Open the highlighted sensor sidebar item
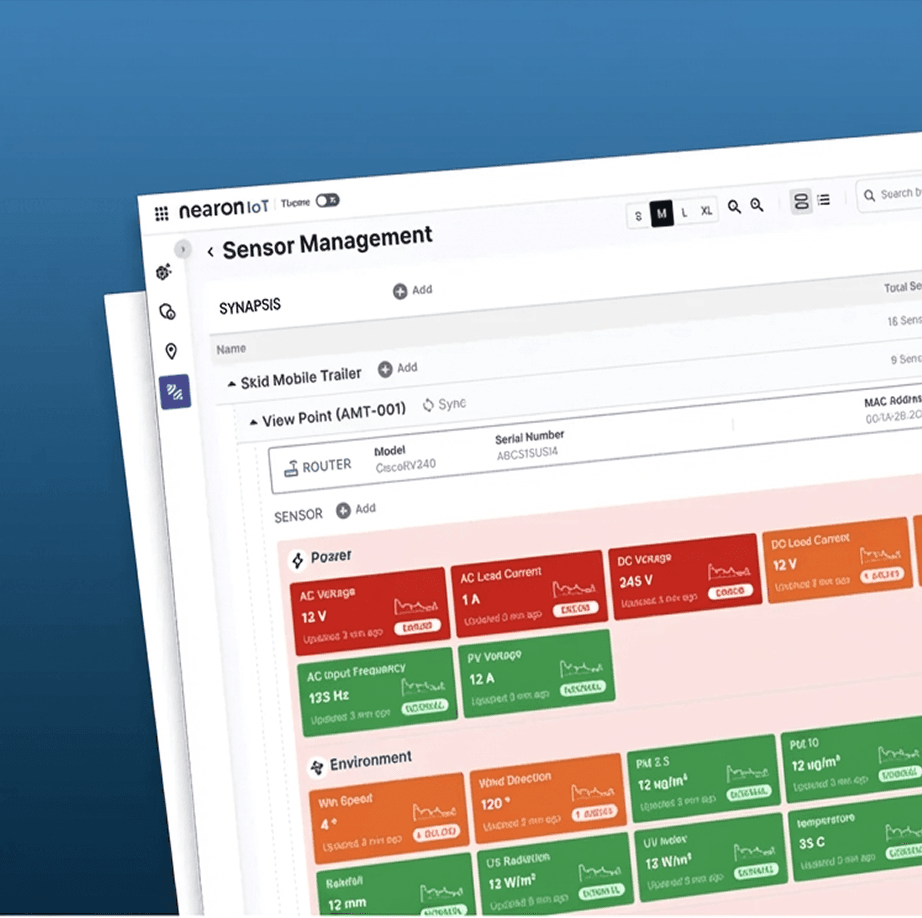The height and width of the screenshot is (918, 922). [x=174, y=392]
